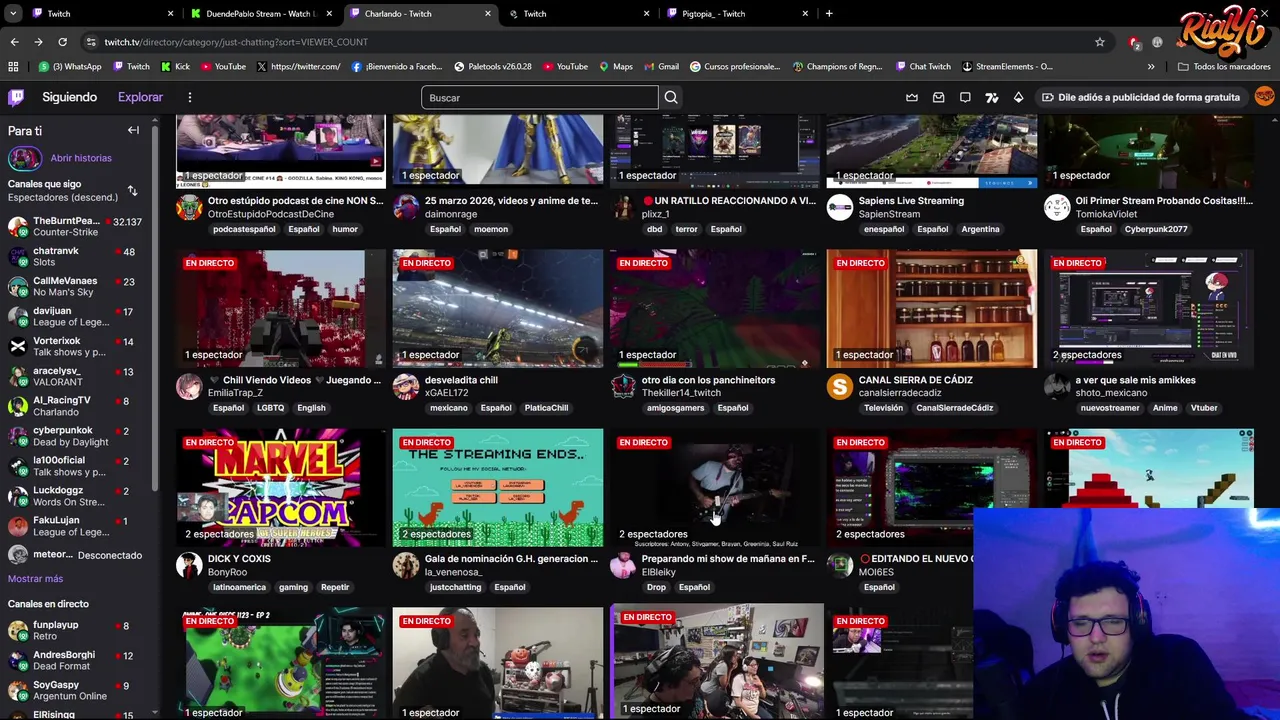Collapse the Para ti sidebar
The width and height of the screenshot is (1280, 720).
point(133,130)
